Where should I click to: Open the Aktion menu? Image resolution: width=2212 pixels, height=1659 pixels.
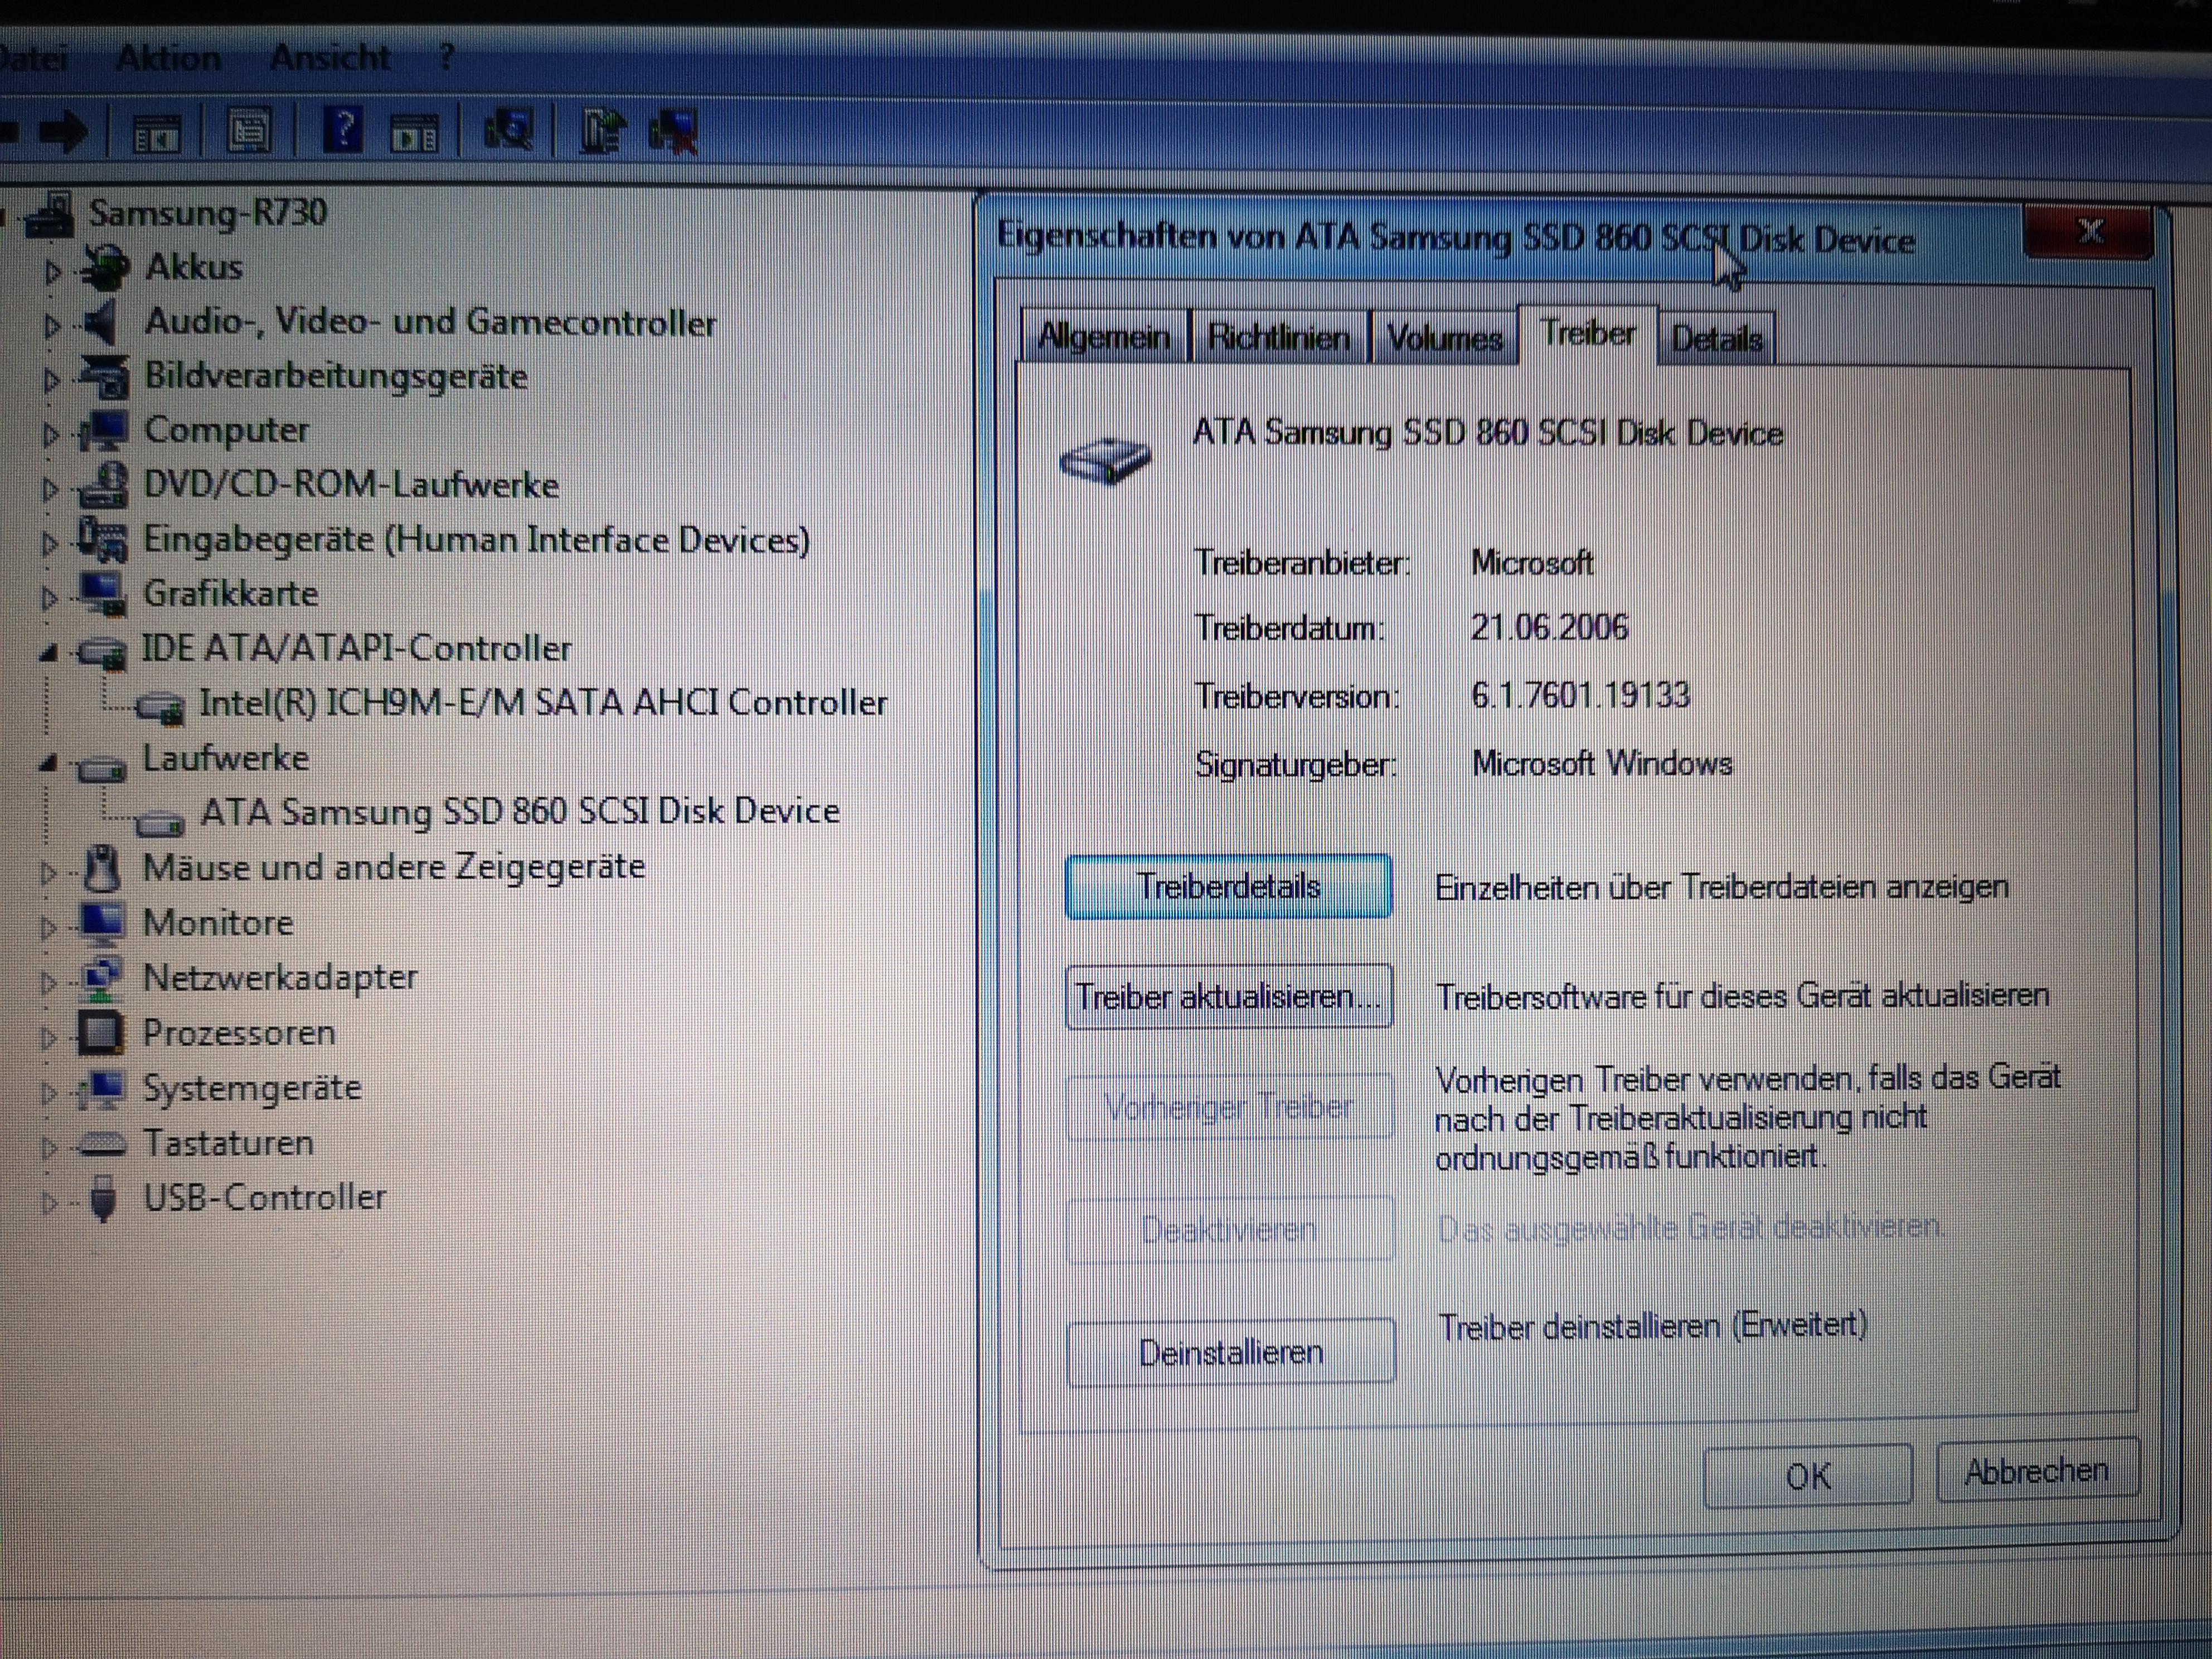tap(168, 58)
